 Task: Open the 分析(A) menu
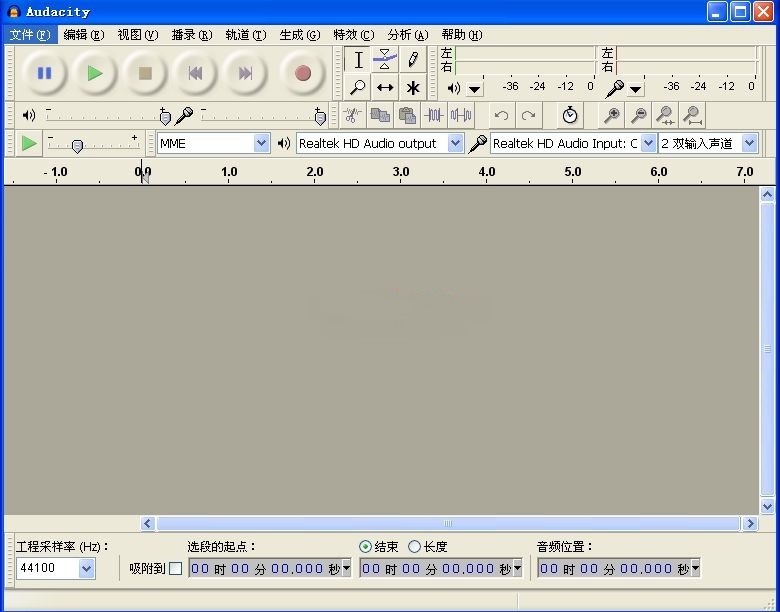click(408, 35)
